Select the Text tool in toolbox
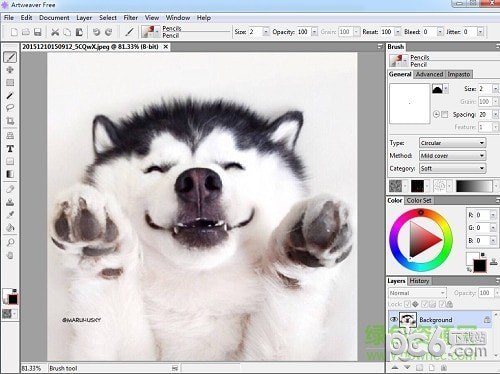500x374 pixels. click(x=10, y=149)
